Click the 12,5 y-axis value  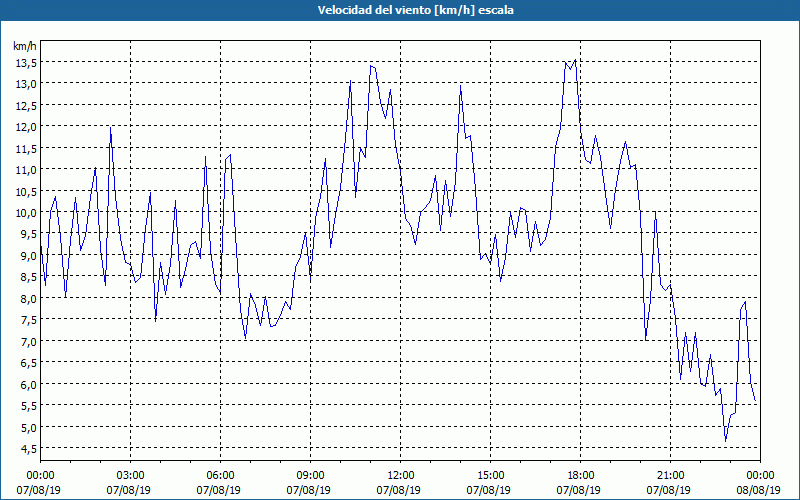coord(26,106)
